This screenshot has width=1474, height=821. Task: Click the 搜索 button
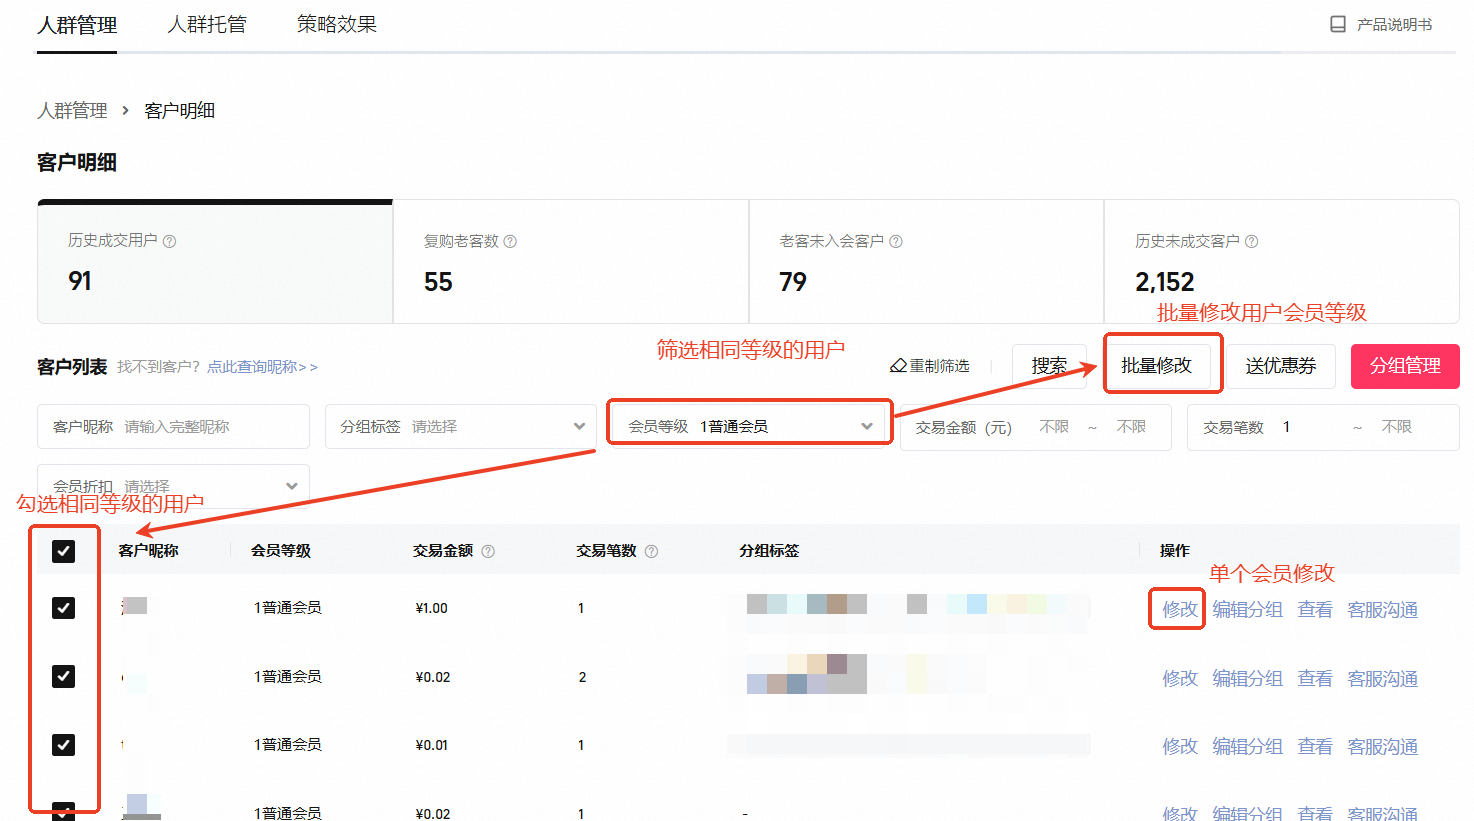click(1049, 366)
